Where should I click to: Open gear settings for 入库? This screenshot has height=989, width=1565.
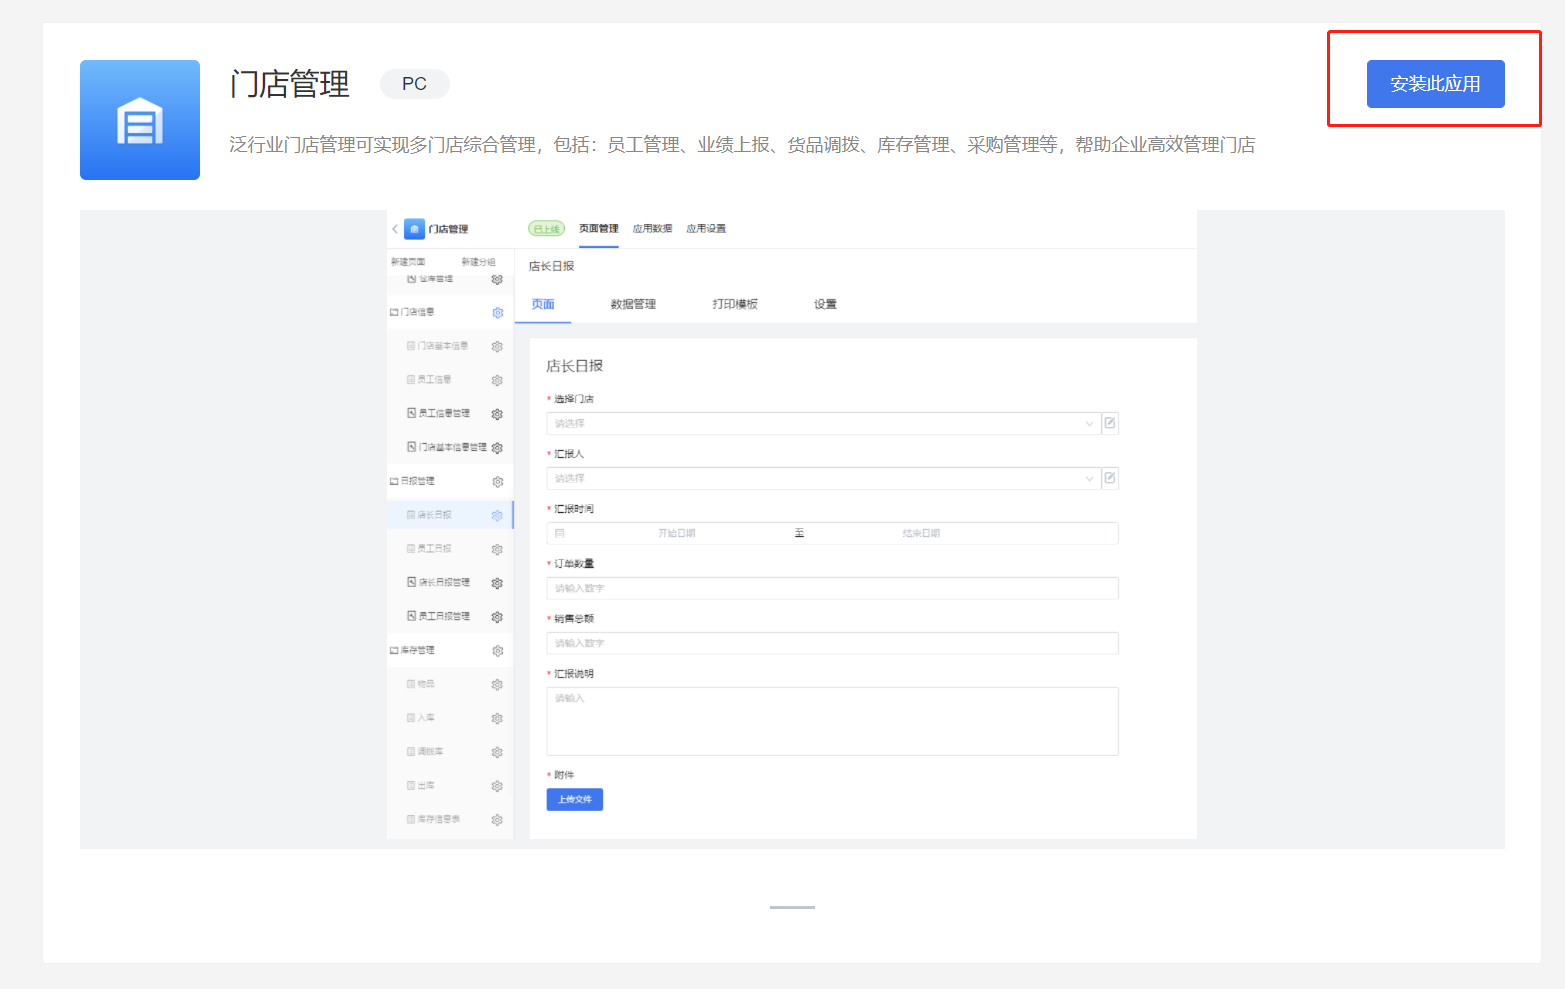(497, 719)
